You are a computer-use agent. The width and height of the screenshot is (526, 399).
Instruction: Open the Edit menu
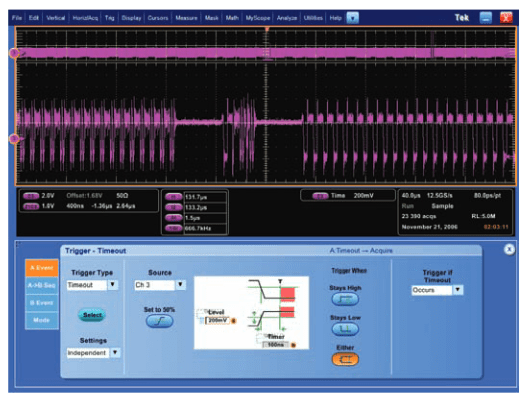[34, 18]
